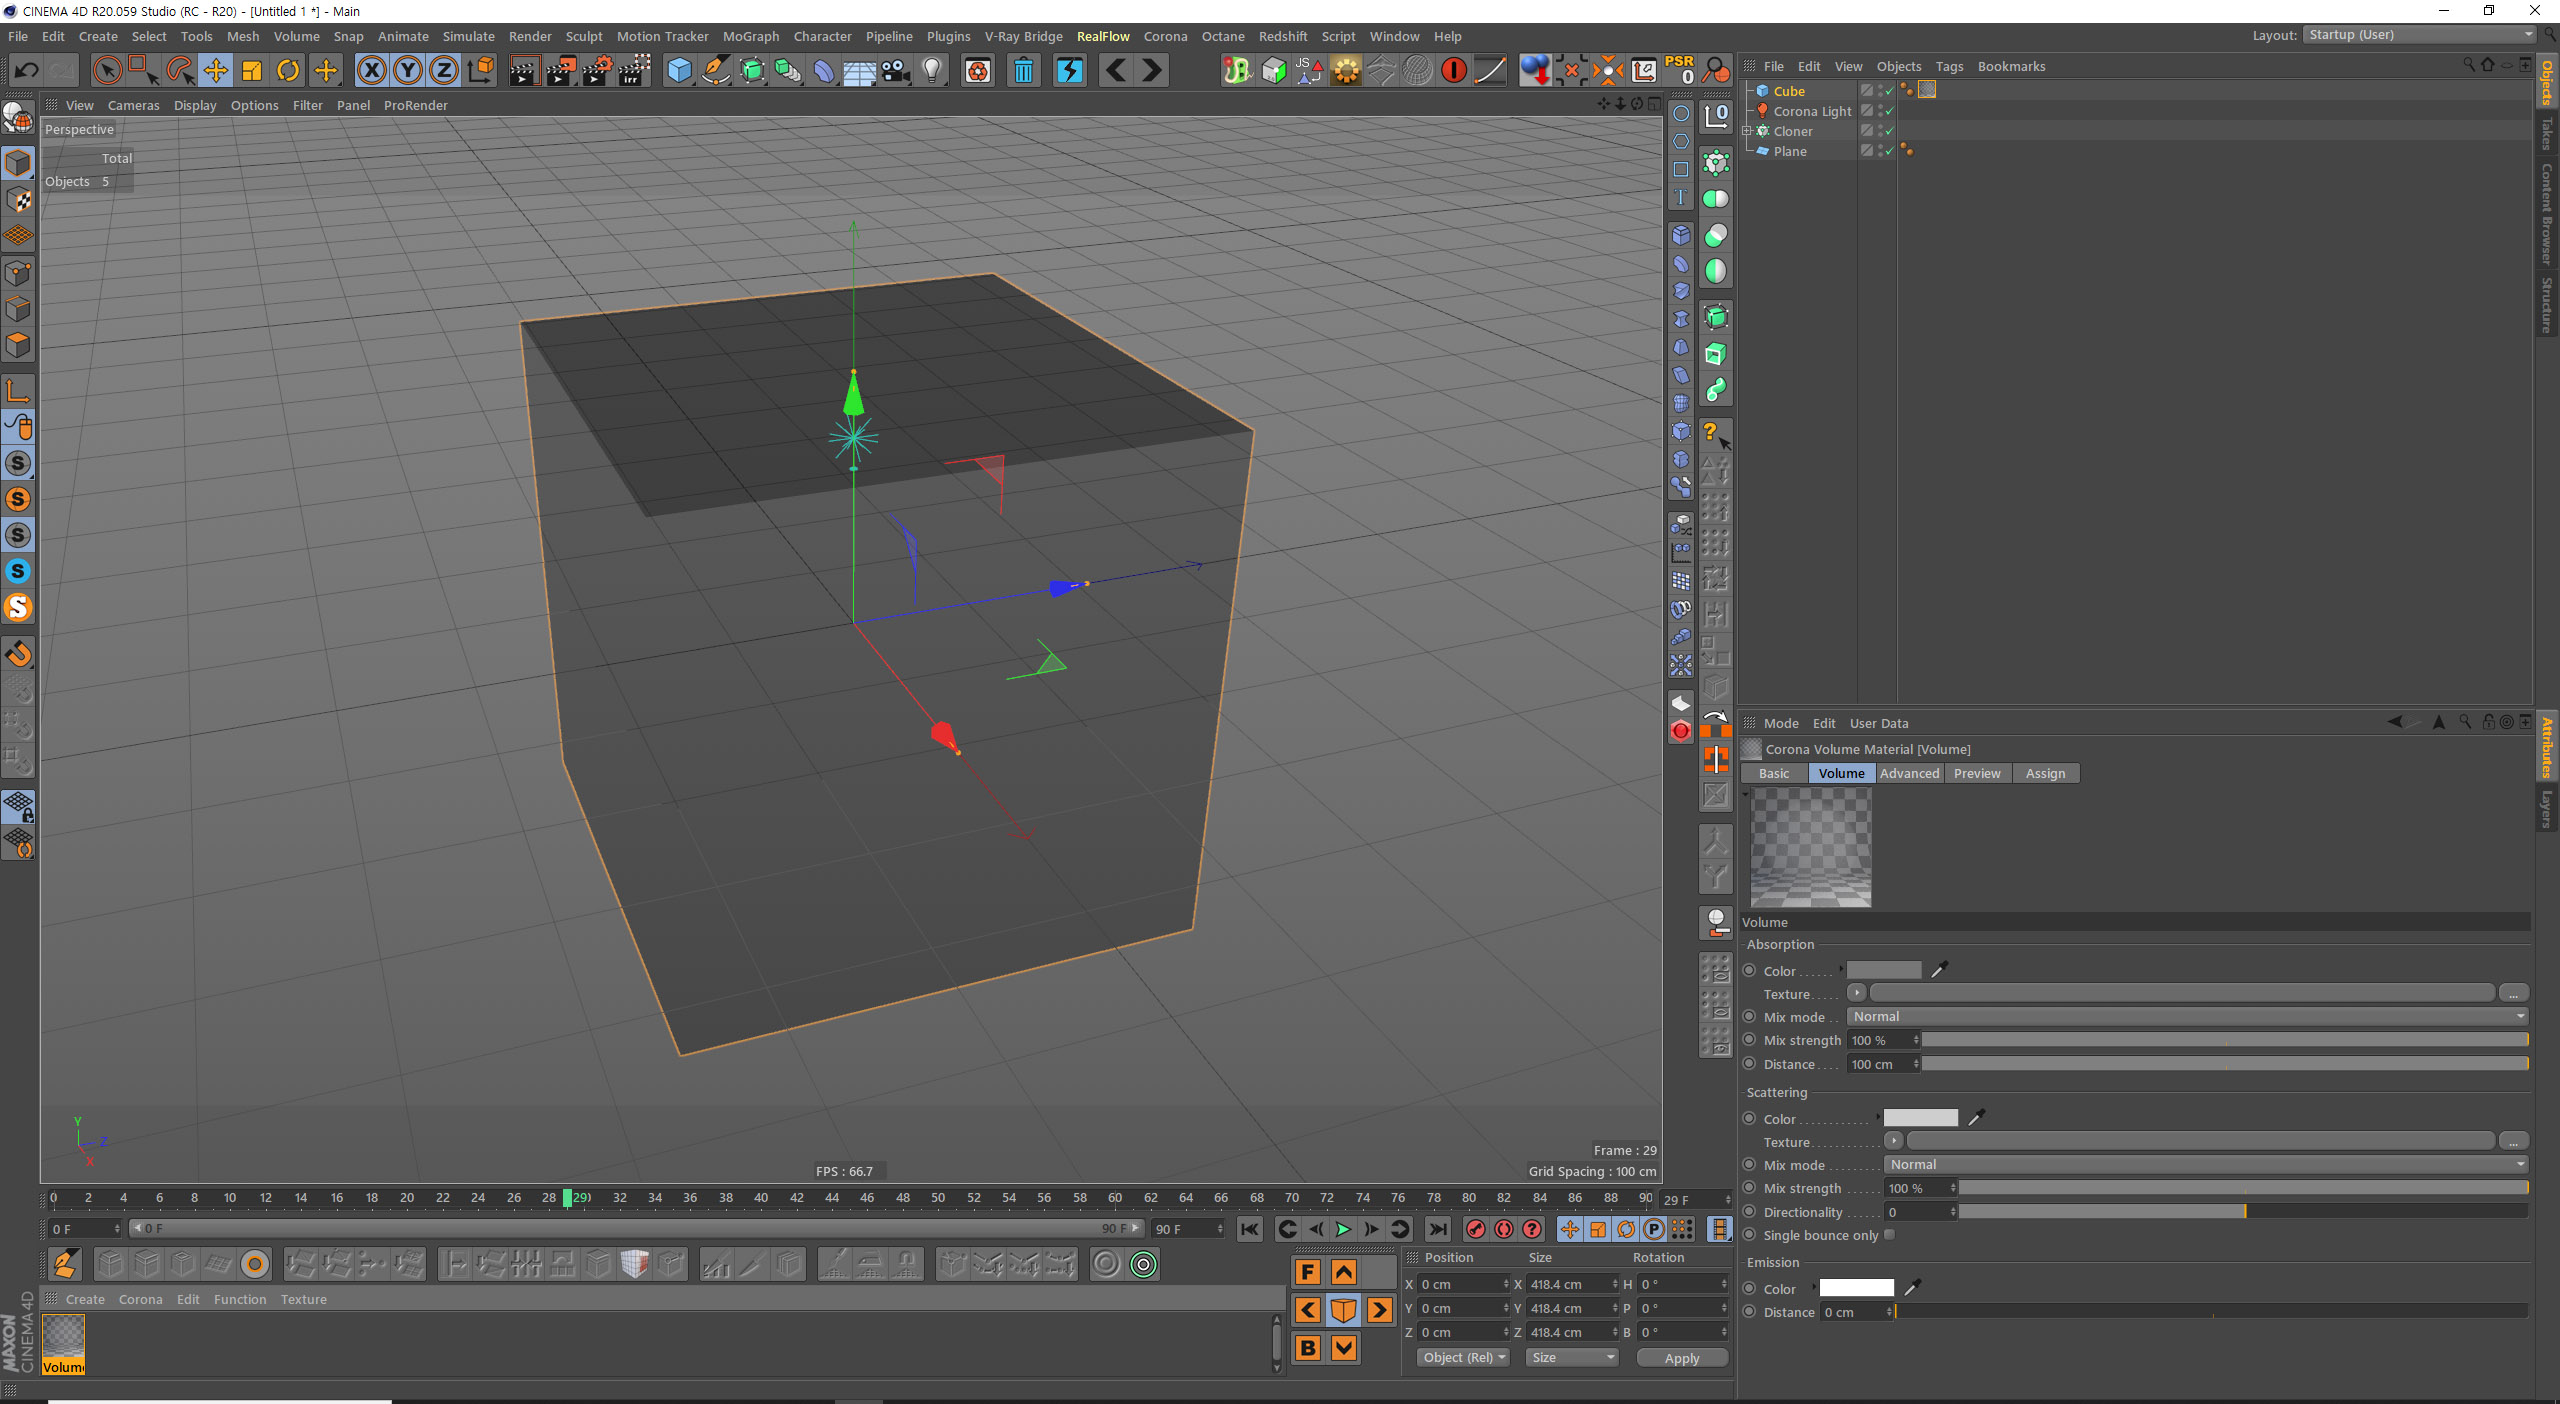Click the Position X input field
This screenshot has width=2560, height=1404.
coord(1463,1284)
